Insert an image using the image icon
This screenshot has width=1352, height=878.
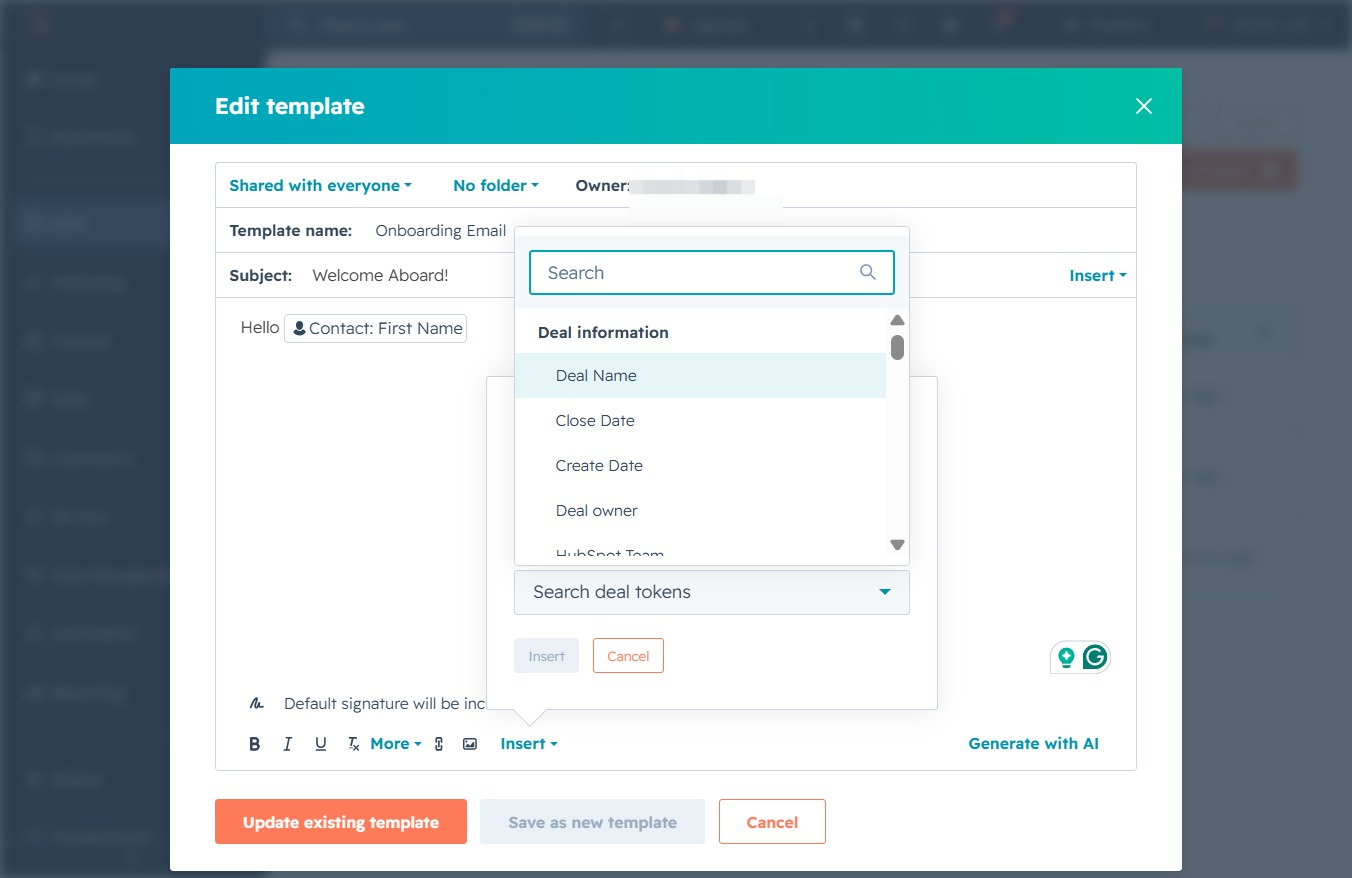(470, 744)
